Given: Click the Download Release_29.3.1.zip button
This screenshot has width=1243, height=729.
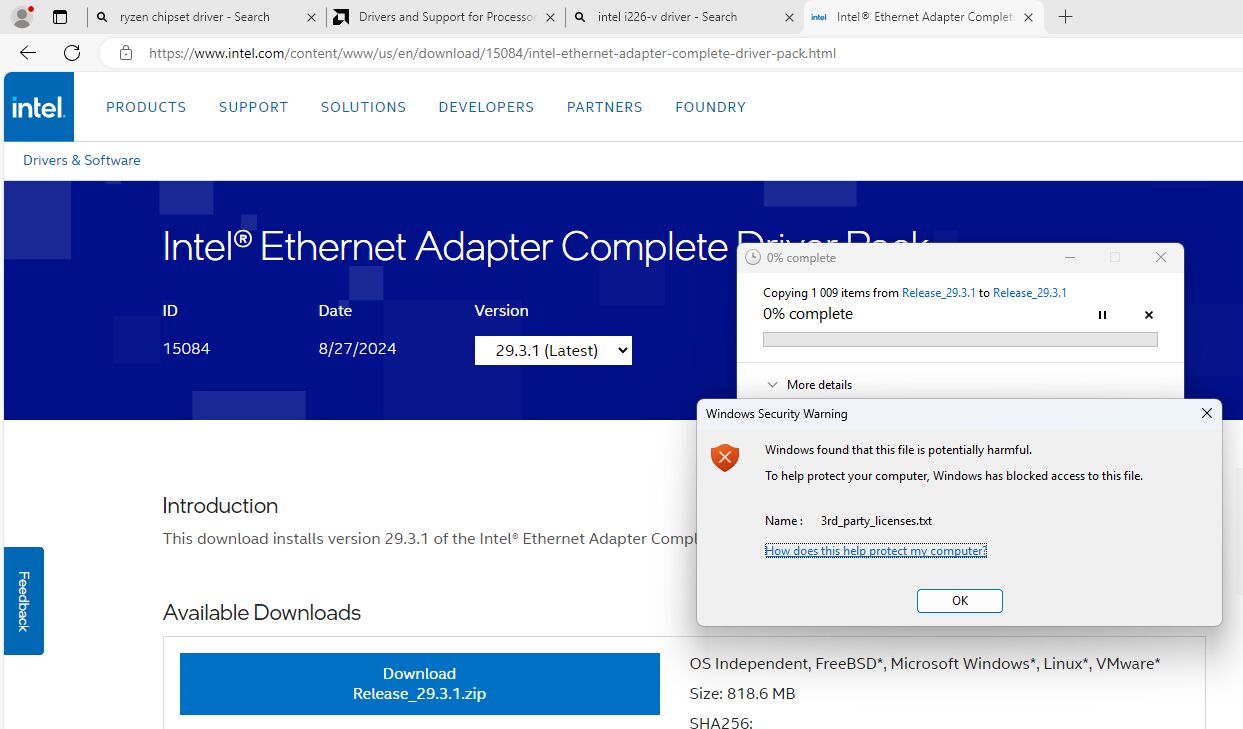Looking at the screenshot, I should [x=420, y=684].
